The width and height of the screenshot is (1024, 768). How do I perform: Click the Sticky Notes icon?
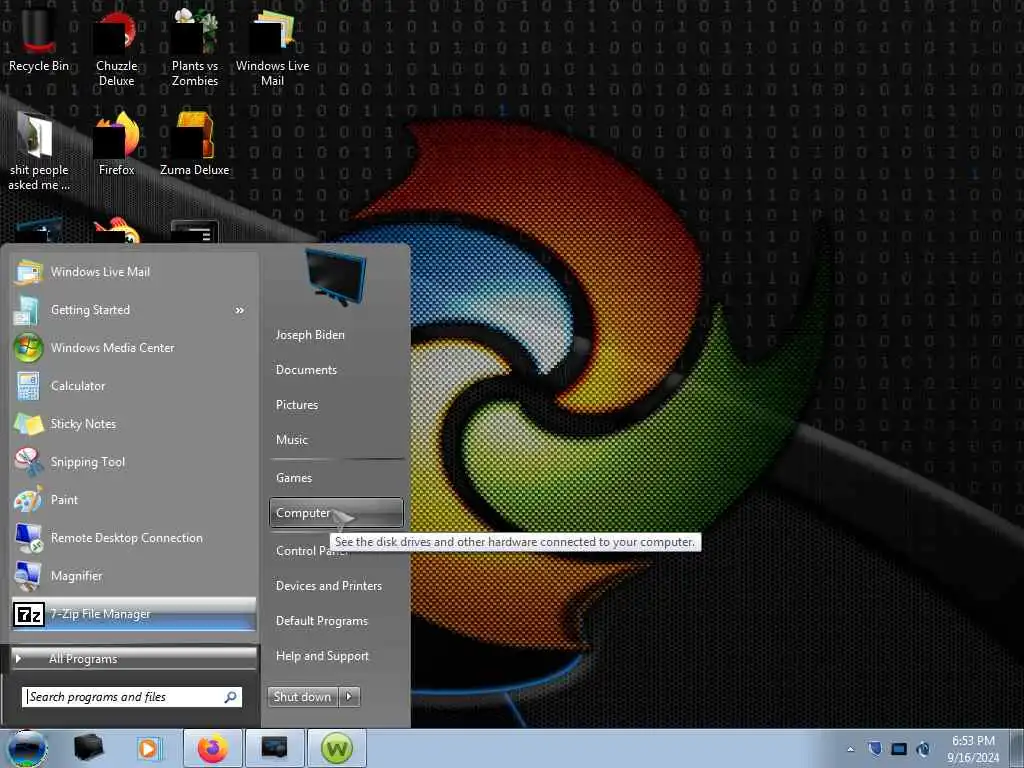tap(28, 424)
